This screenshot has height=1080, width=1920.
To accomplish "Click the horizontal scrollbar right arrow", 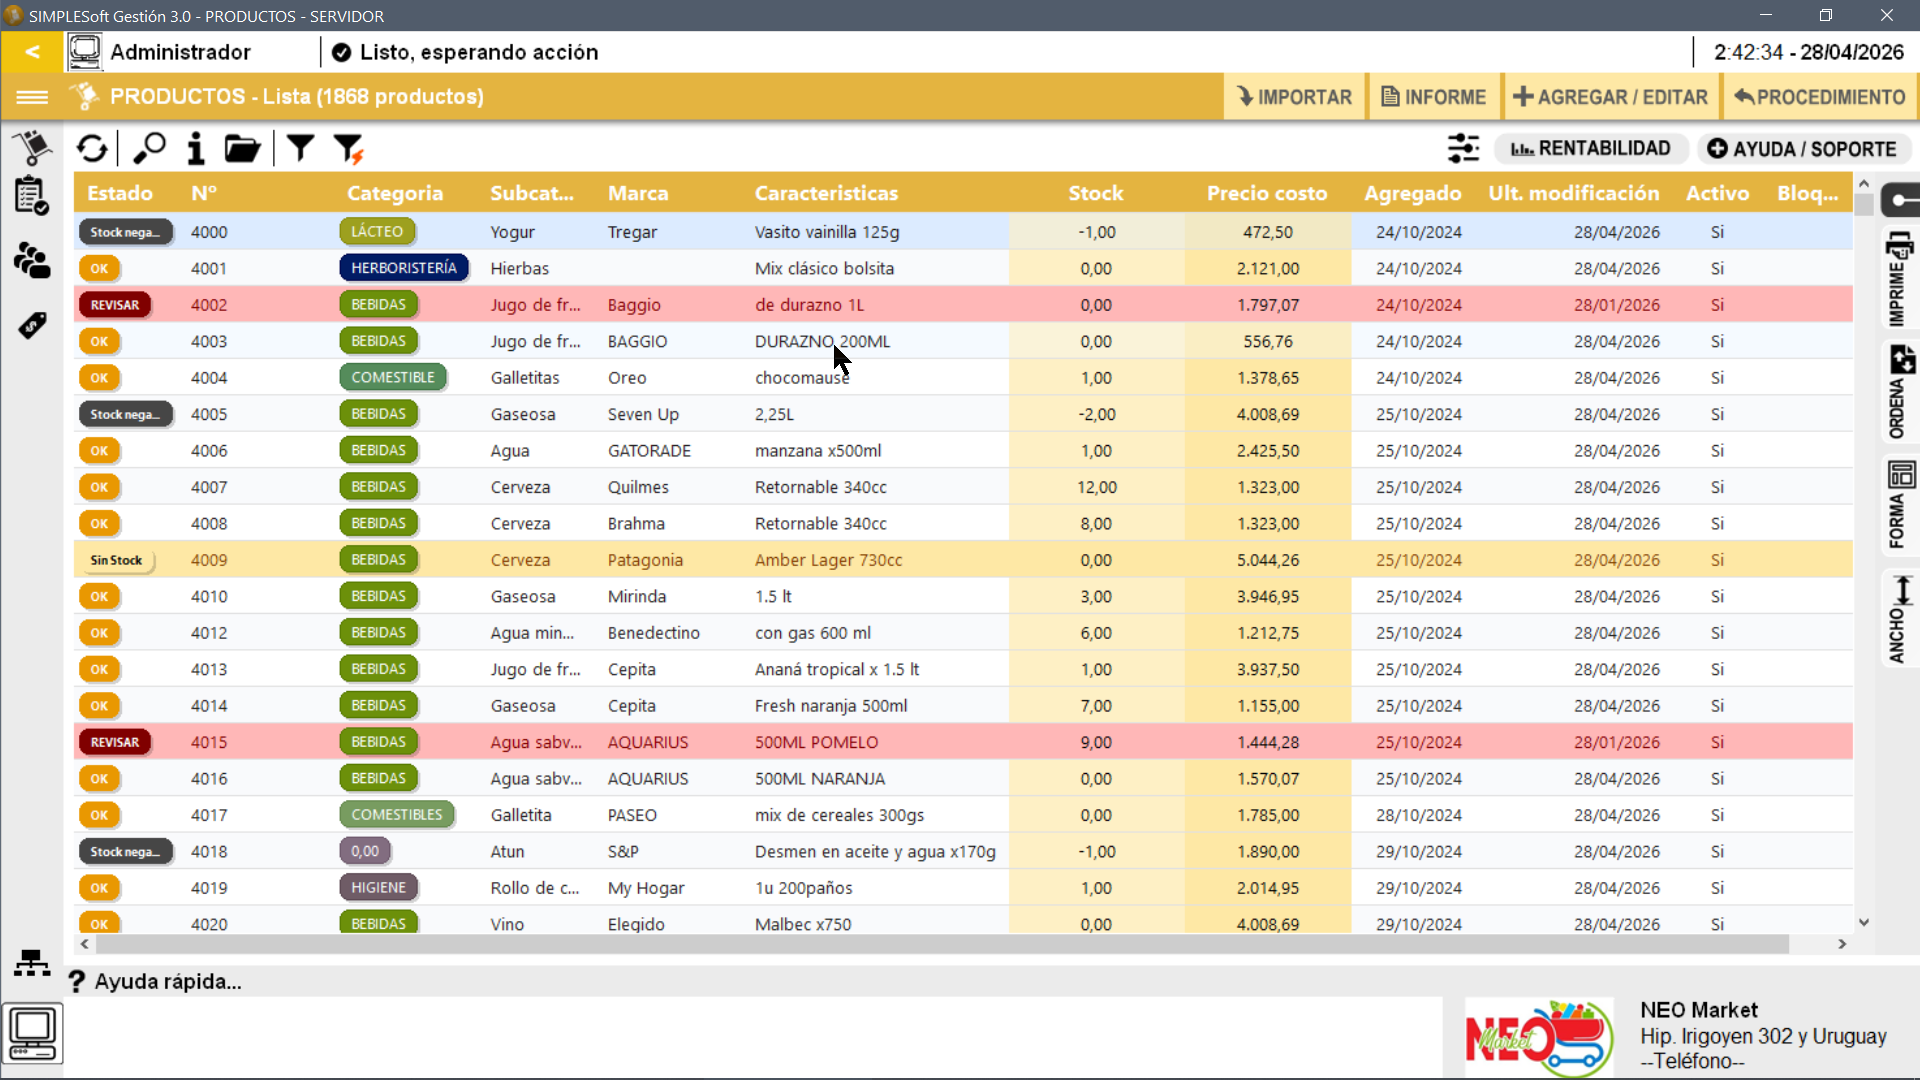I will (x=1842, y=944).
